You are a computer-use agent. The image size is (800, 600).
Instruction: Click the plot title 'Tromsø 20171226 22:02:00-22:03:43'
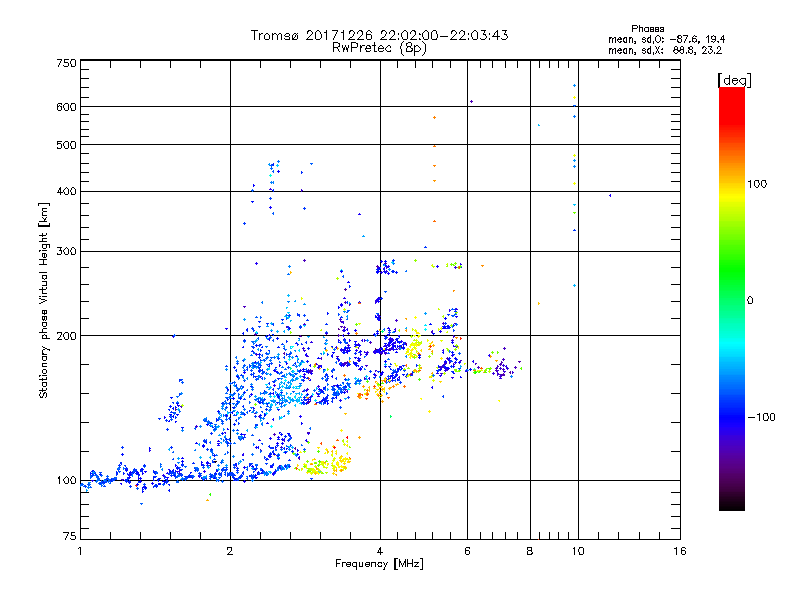coord(379,35)
